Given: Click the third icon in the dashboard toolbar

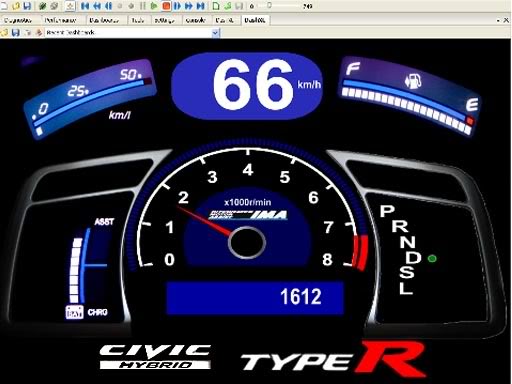Looking at the screenshot, I should pos(27,33).
